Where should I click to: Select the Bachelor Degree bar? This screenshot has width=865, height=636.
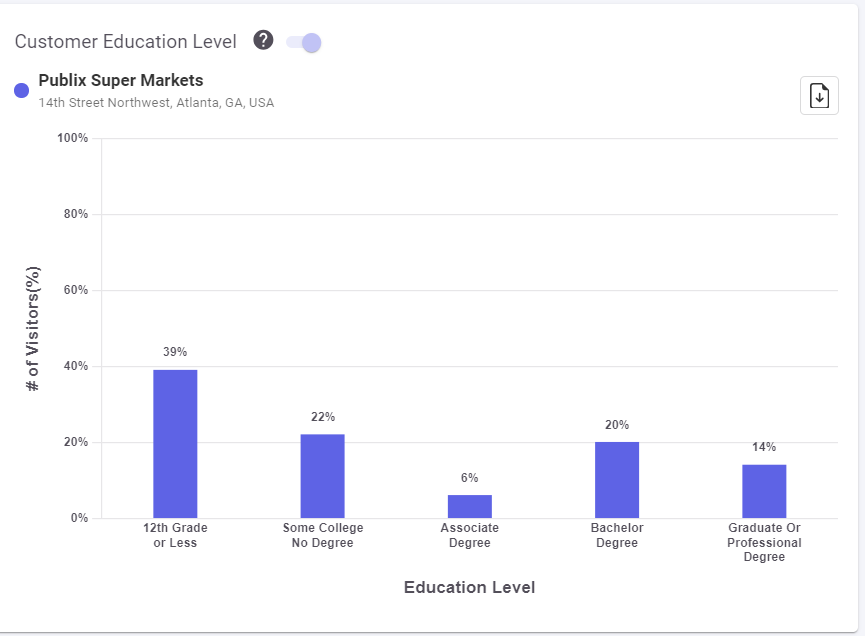[617, 480]
